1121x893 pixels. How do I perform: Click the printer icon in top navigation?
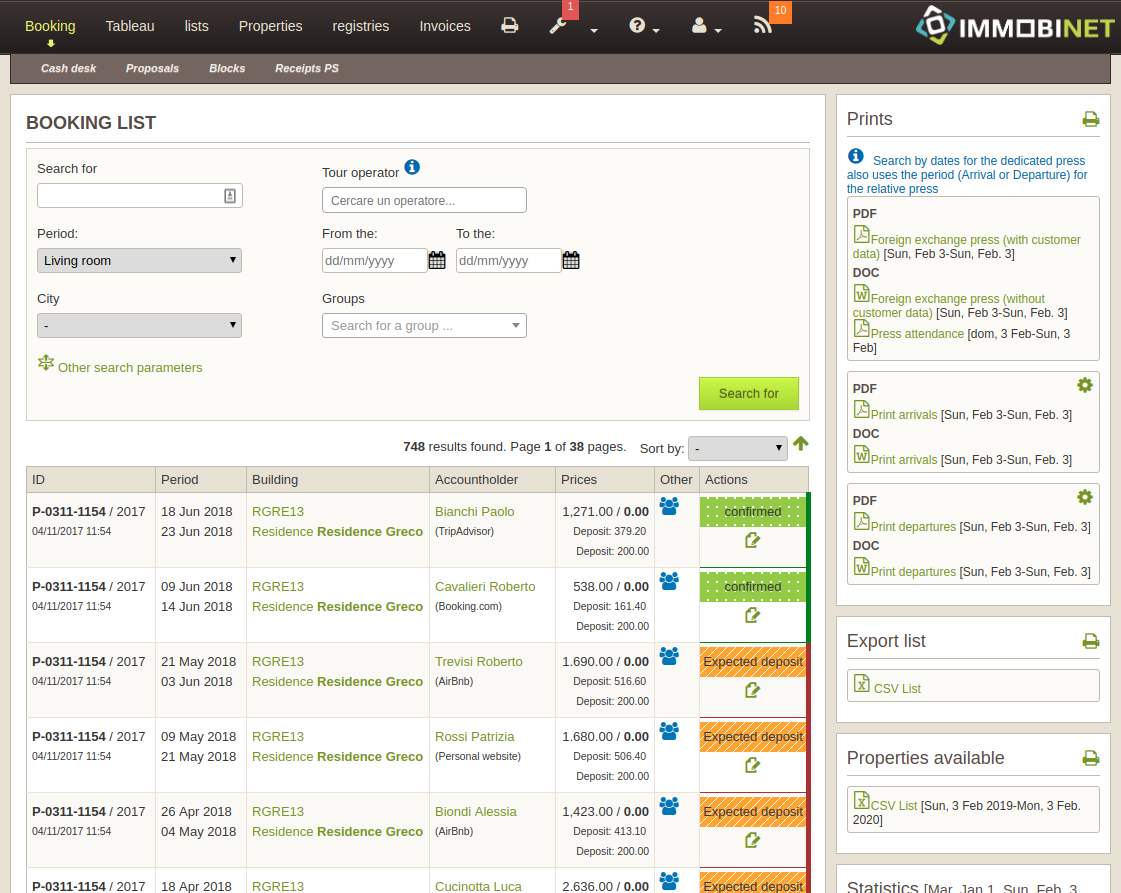(x=510, y=26)
